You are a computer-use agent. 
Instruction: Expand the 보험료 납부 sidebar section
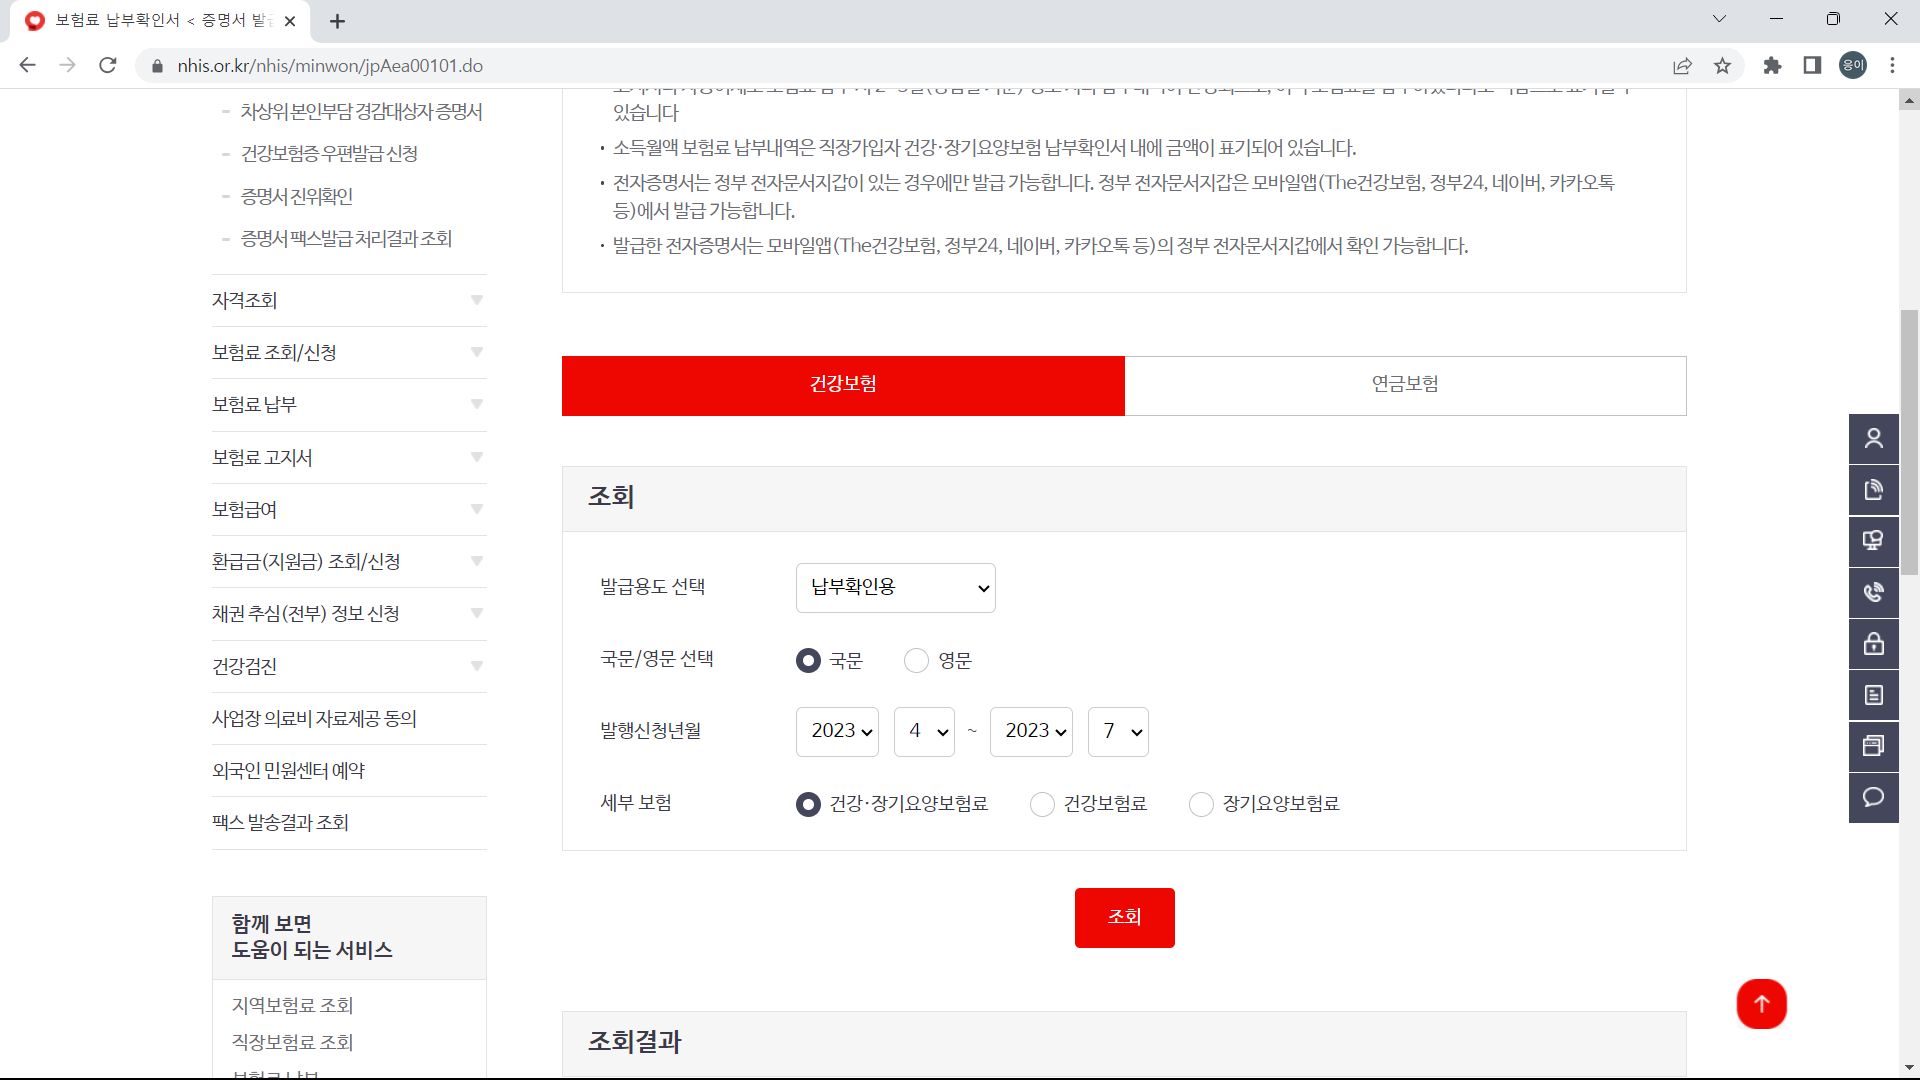pyautogui.click(x=349, y=404)
